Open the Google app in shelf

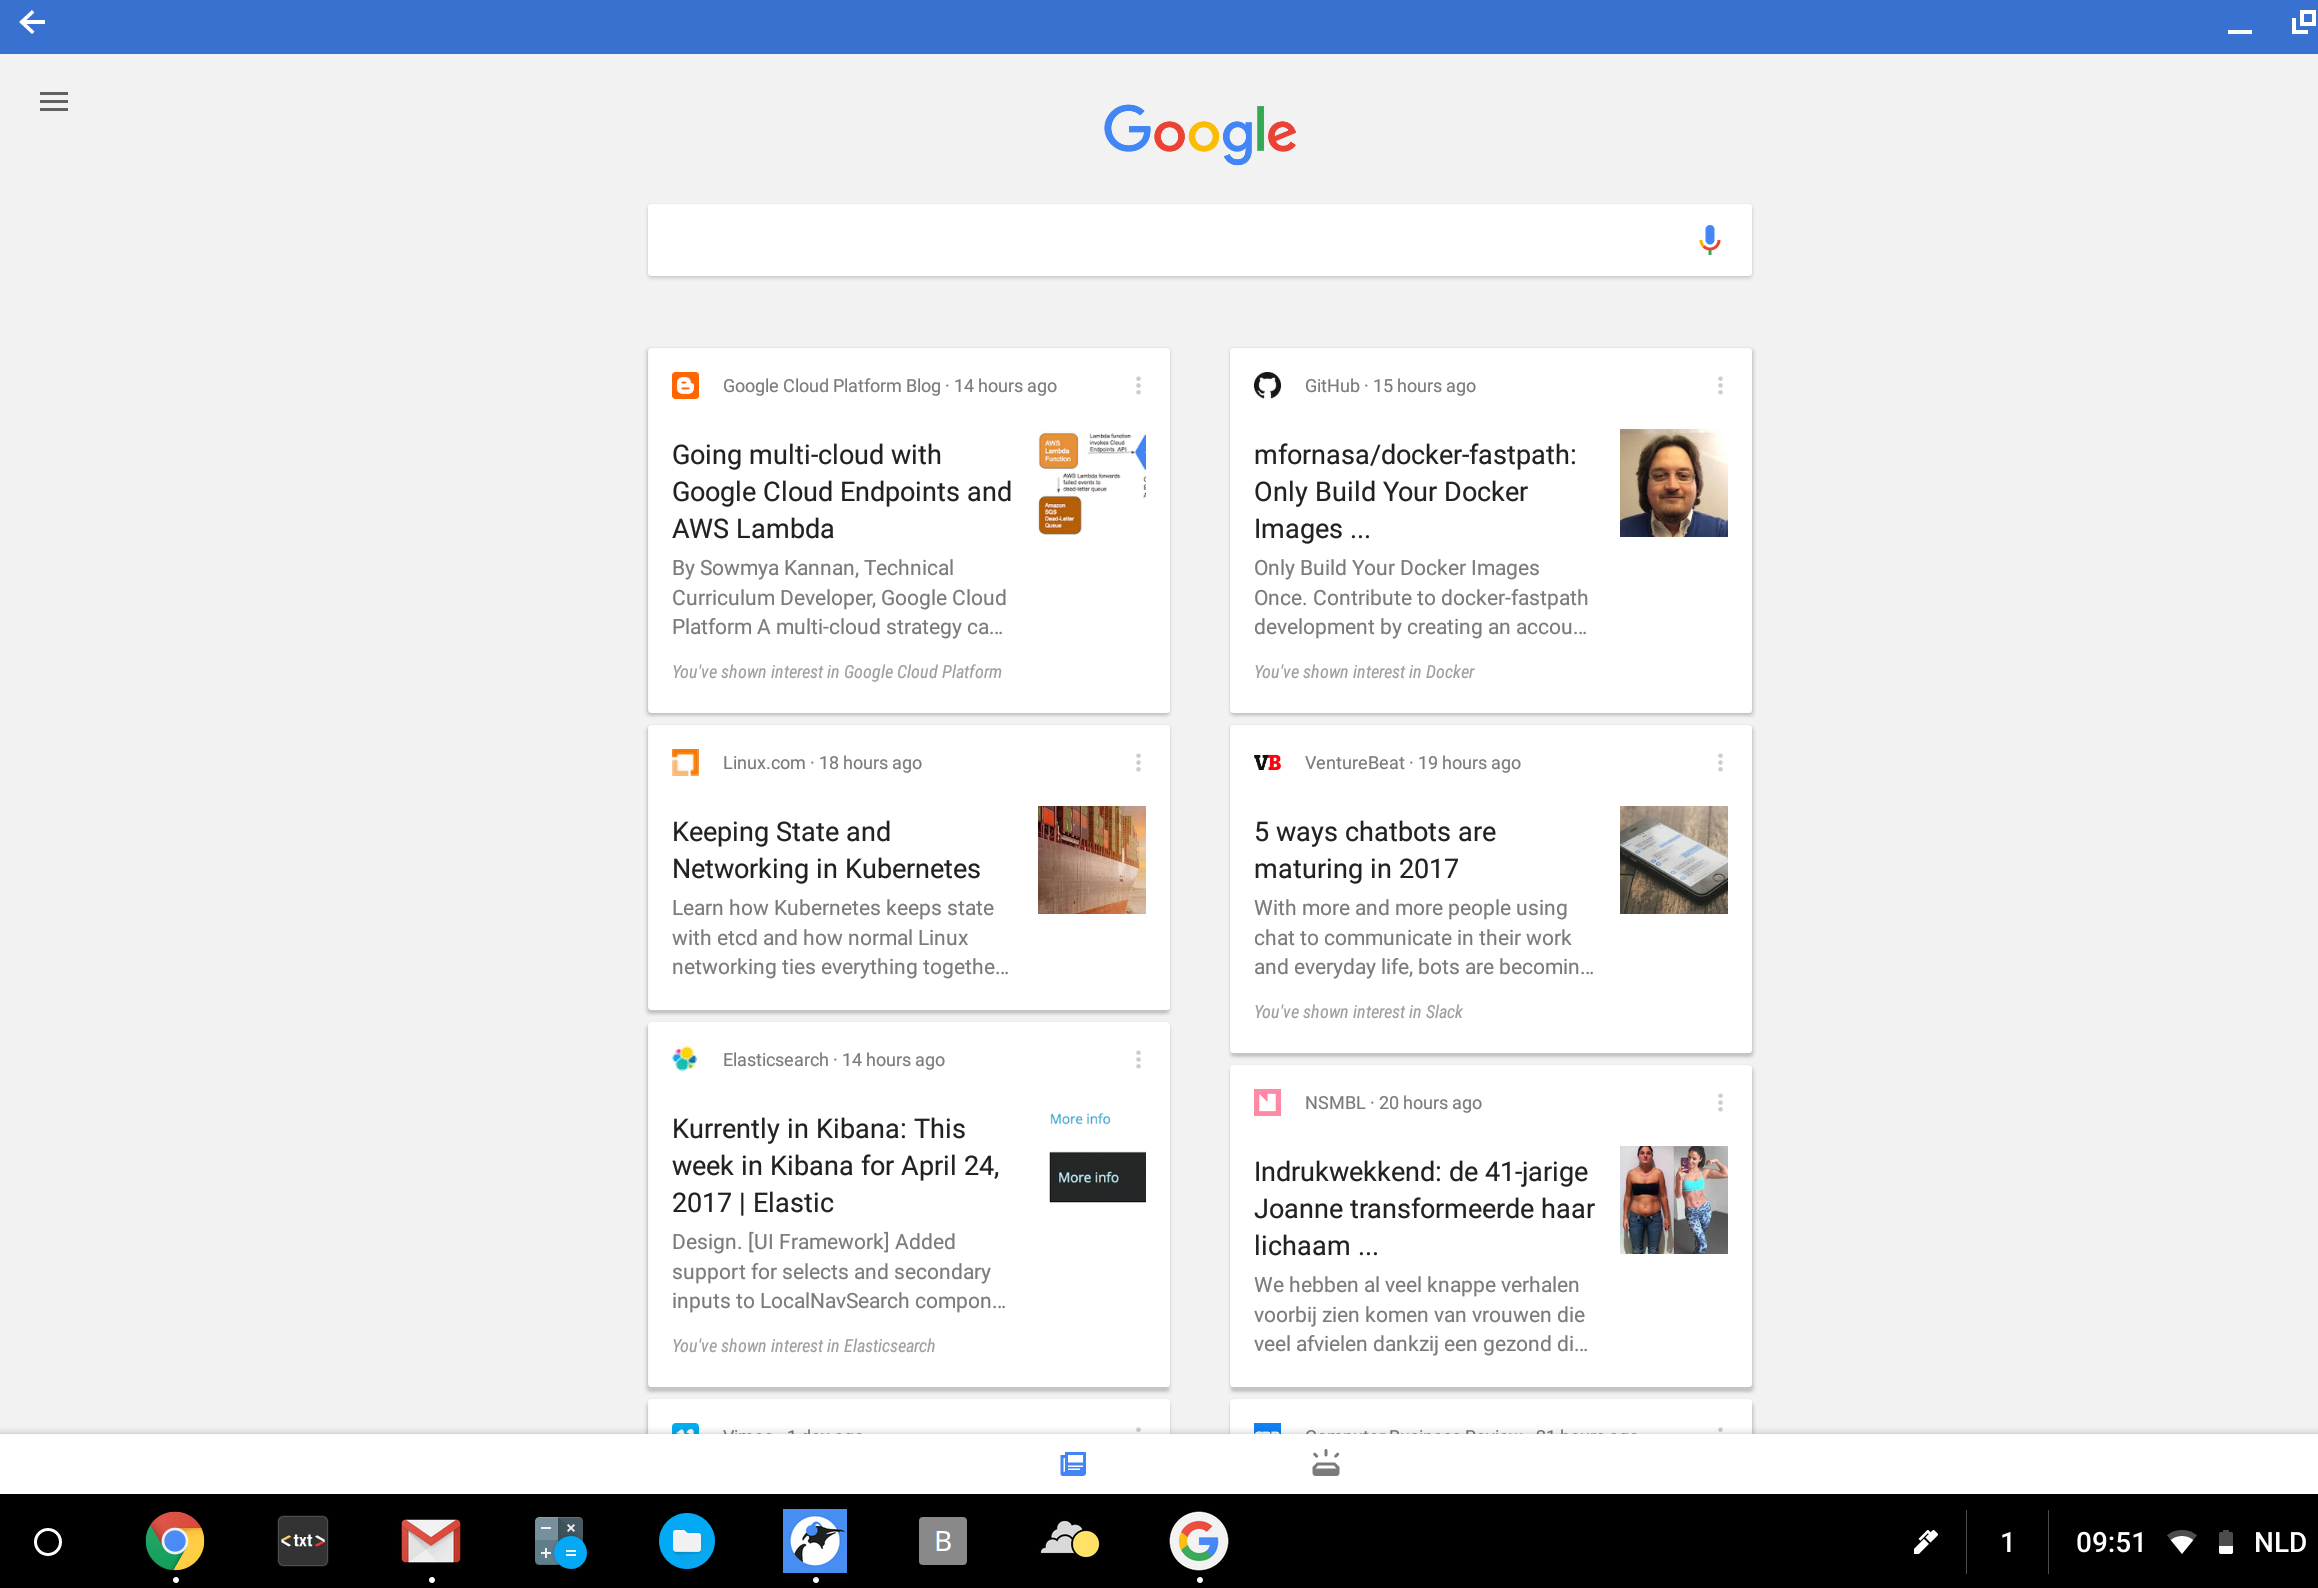(x=1199, y=1542)
